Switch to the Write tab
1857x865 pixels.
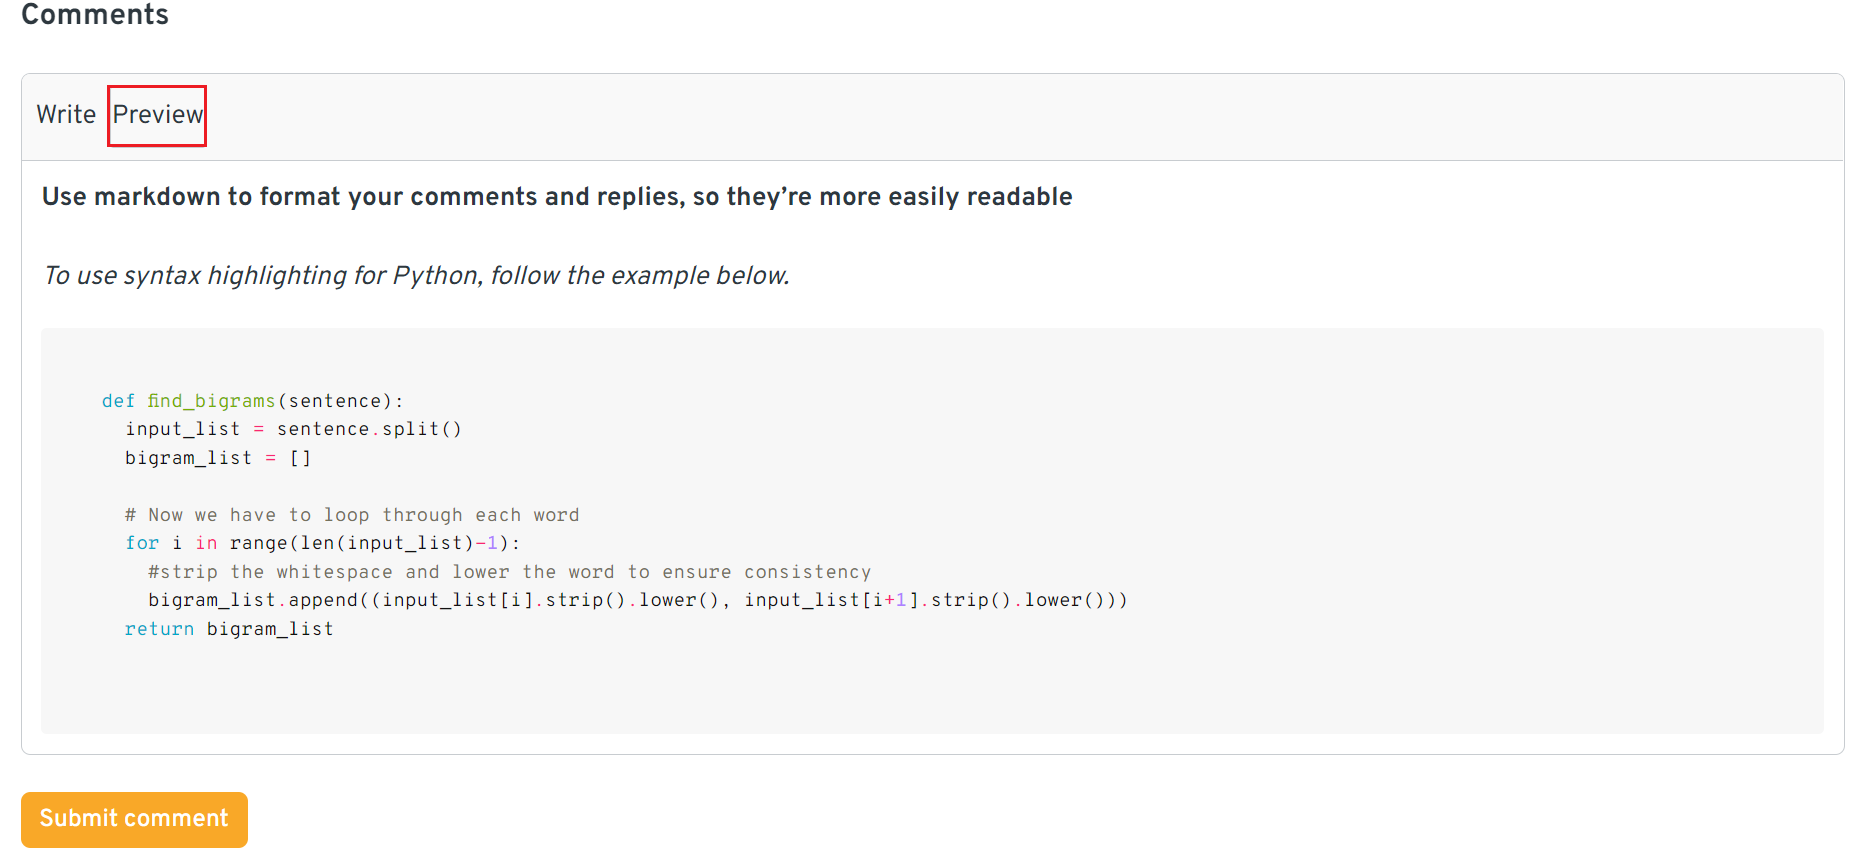66,115
